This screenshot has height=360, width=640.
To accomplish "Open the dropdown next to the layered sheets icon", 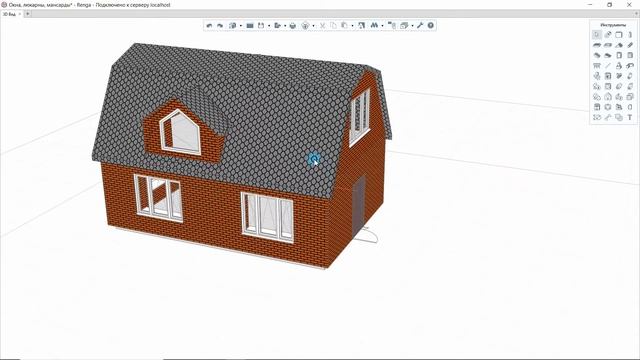I will tap(412, 26).
